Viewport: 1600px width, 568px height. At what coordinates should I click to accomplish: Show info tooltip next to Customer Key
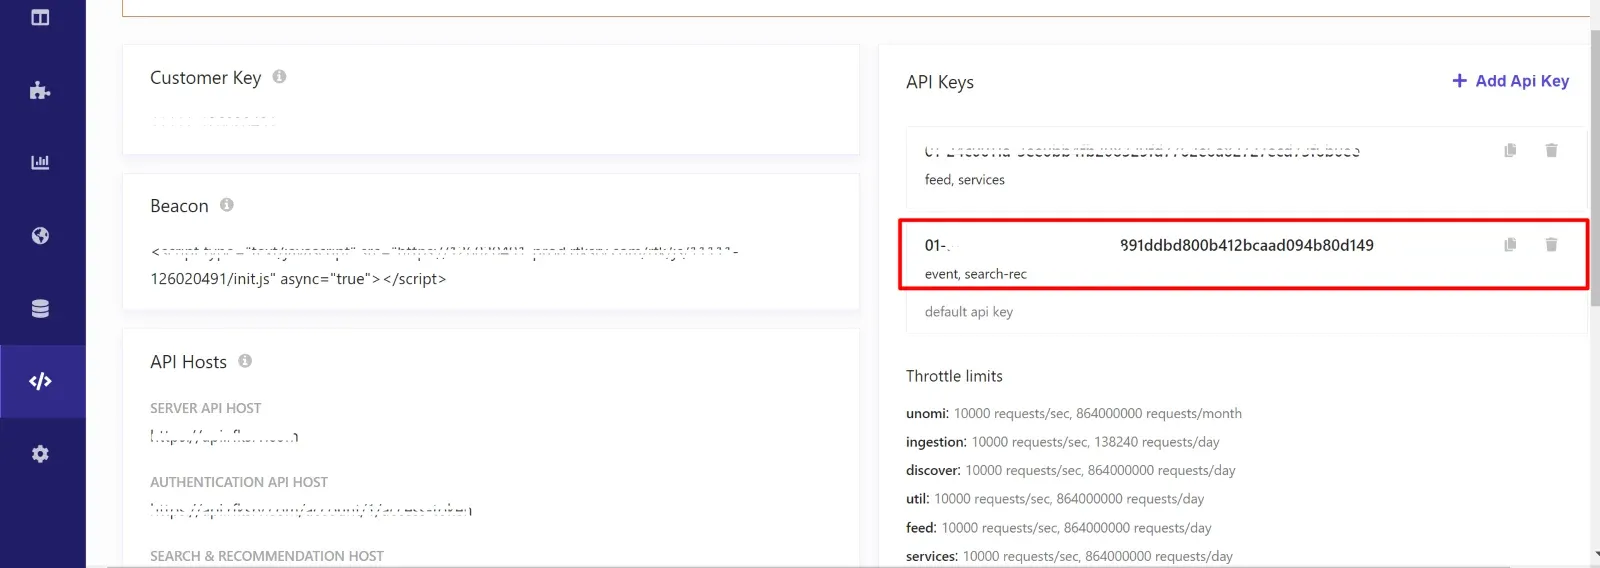(279, 76)
